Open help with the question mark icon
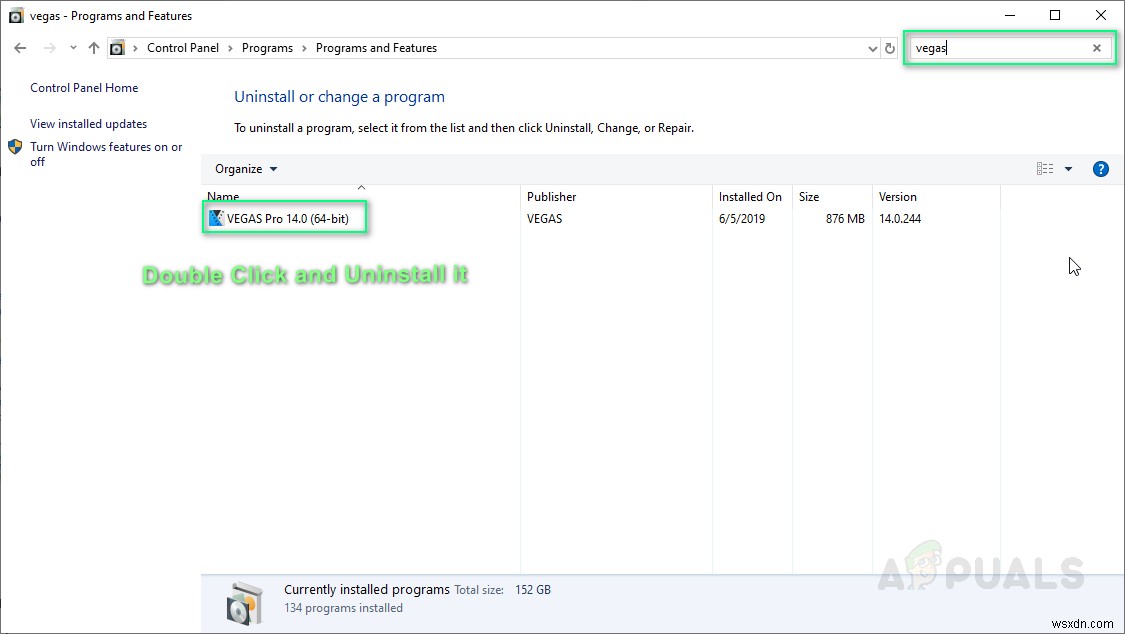 (x=1101, y=169)
